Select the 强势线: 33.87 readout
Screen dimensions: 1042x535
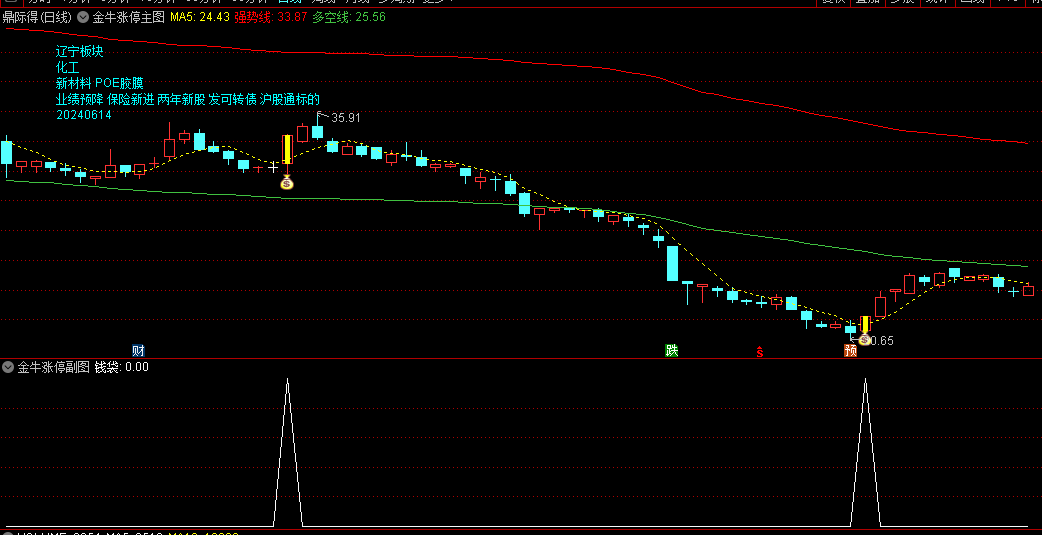270,17
